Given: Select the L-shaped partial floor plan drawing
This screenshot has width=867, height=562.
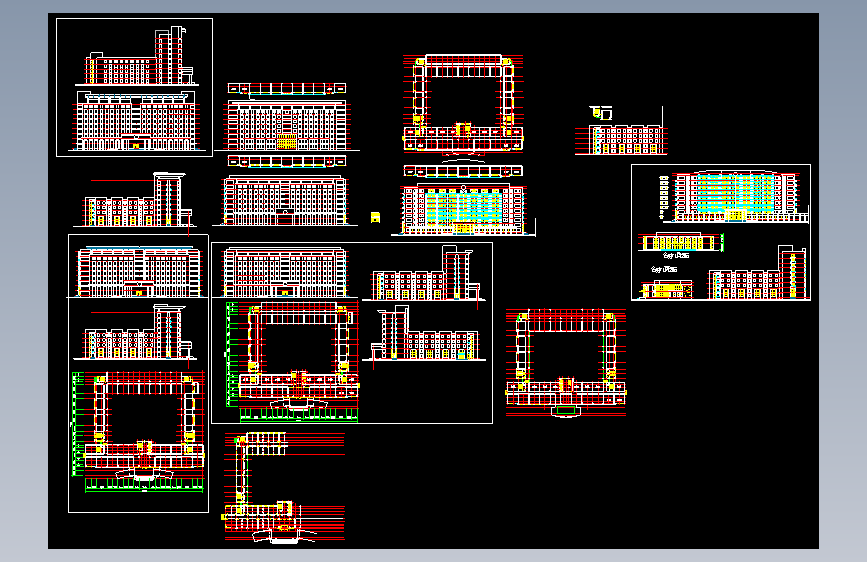Looking at the screenshot, I should click(284, 488).
